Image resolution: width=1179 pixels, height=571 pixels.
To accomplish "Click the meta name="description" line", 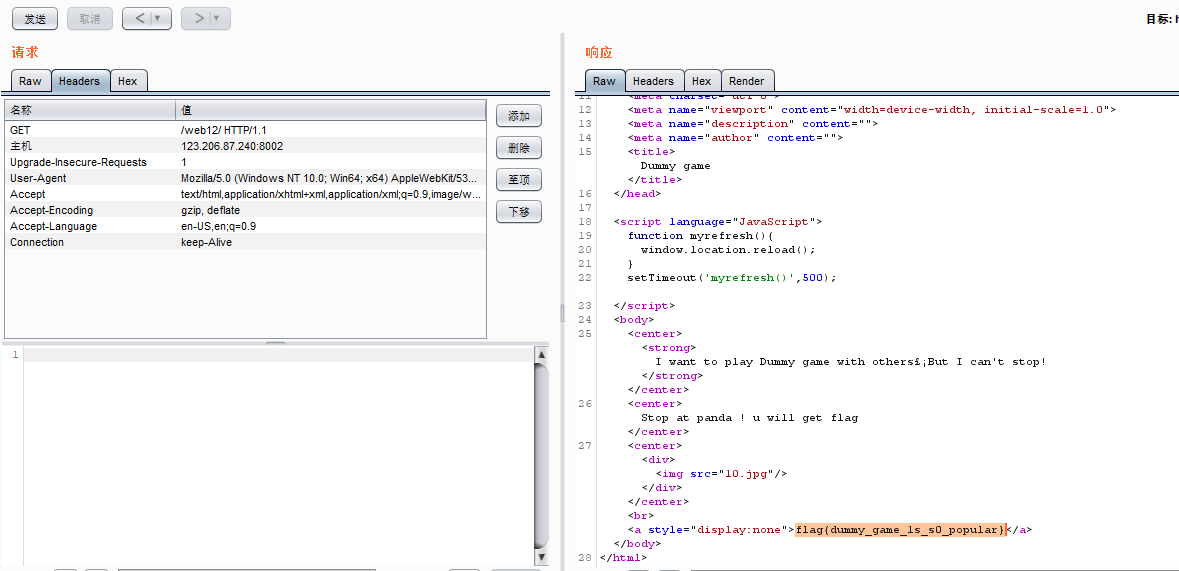I will coord(753,123).
